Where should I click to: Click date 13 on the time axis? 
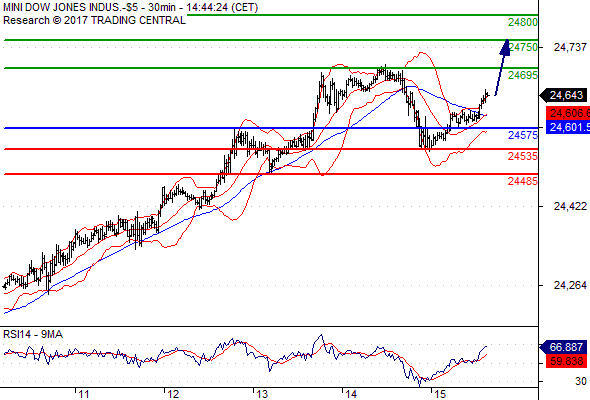pyautogui.click(x=262, y=394)
